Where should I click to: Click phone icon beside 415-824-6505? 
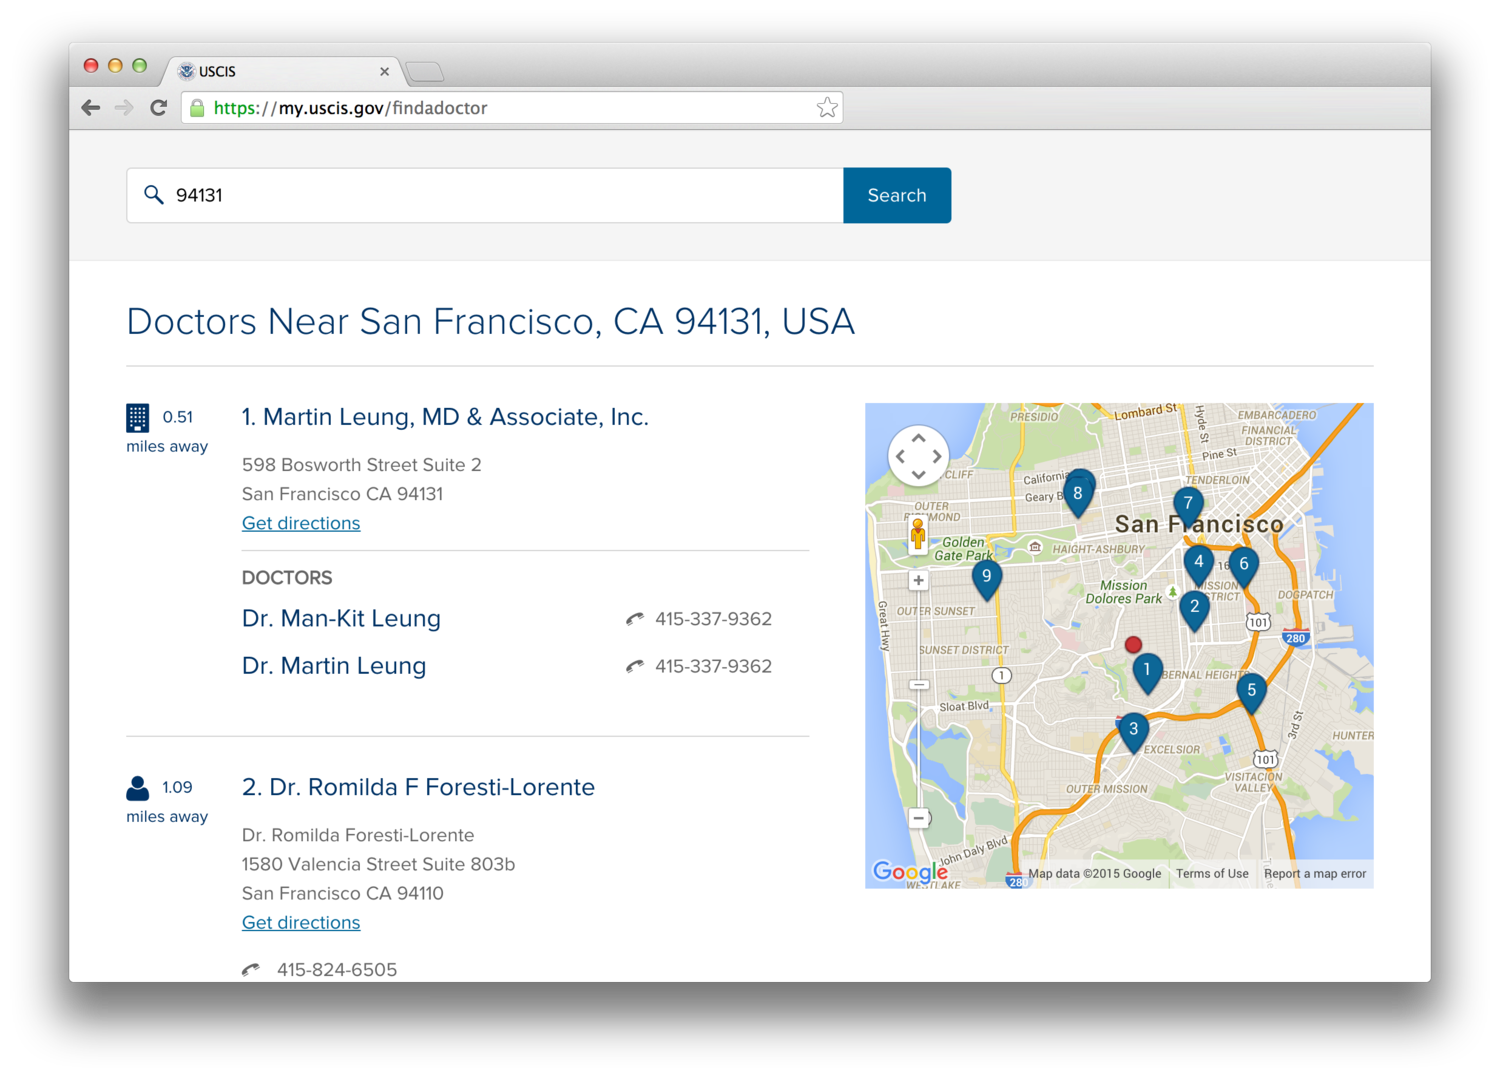(x=251, y=970)
